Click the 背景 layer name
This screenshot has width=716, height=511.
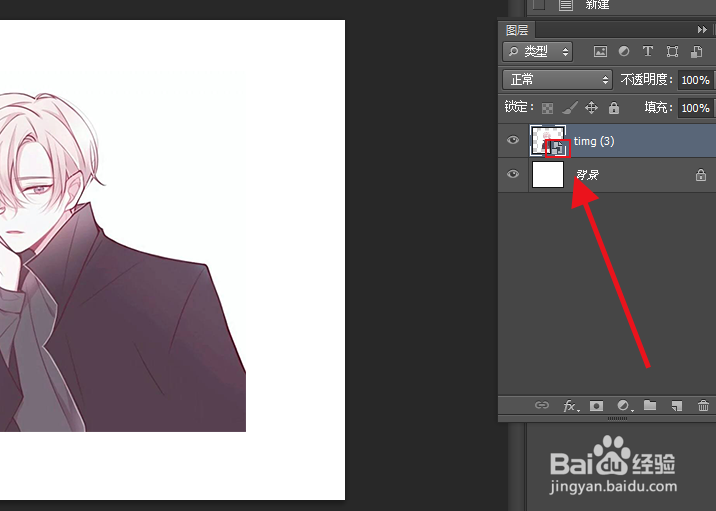[x=587, y=174]
